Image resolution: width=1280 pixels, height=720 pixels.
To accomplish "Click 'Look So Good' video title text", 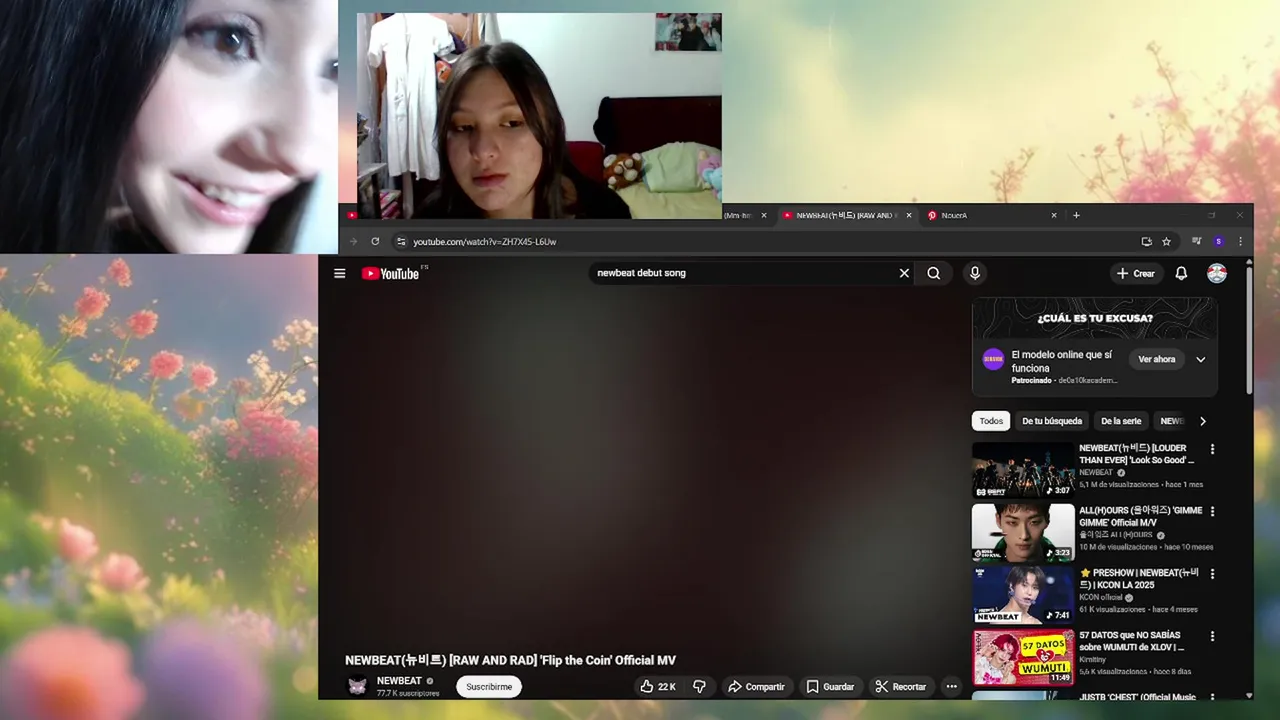I will click(1137, 454).
